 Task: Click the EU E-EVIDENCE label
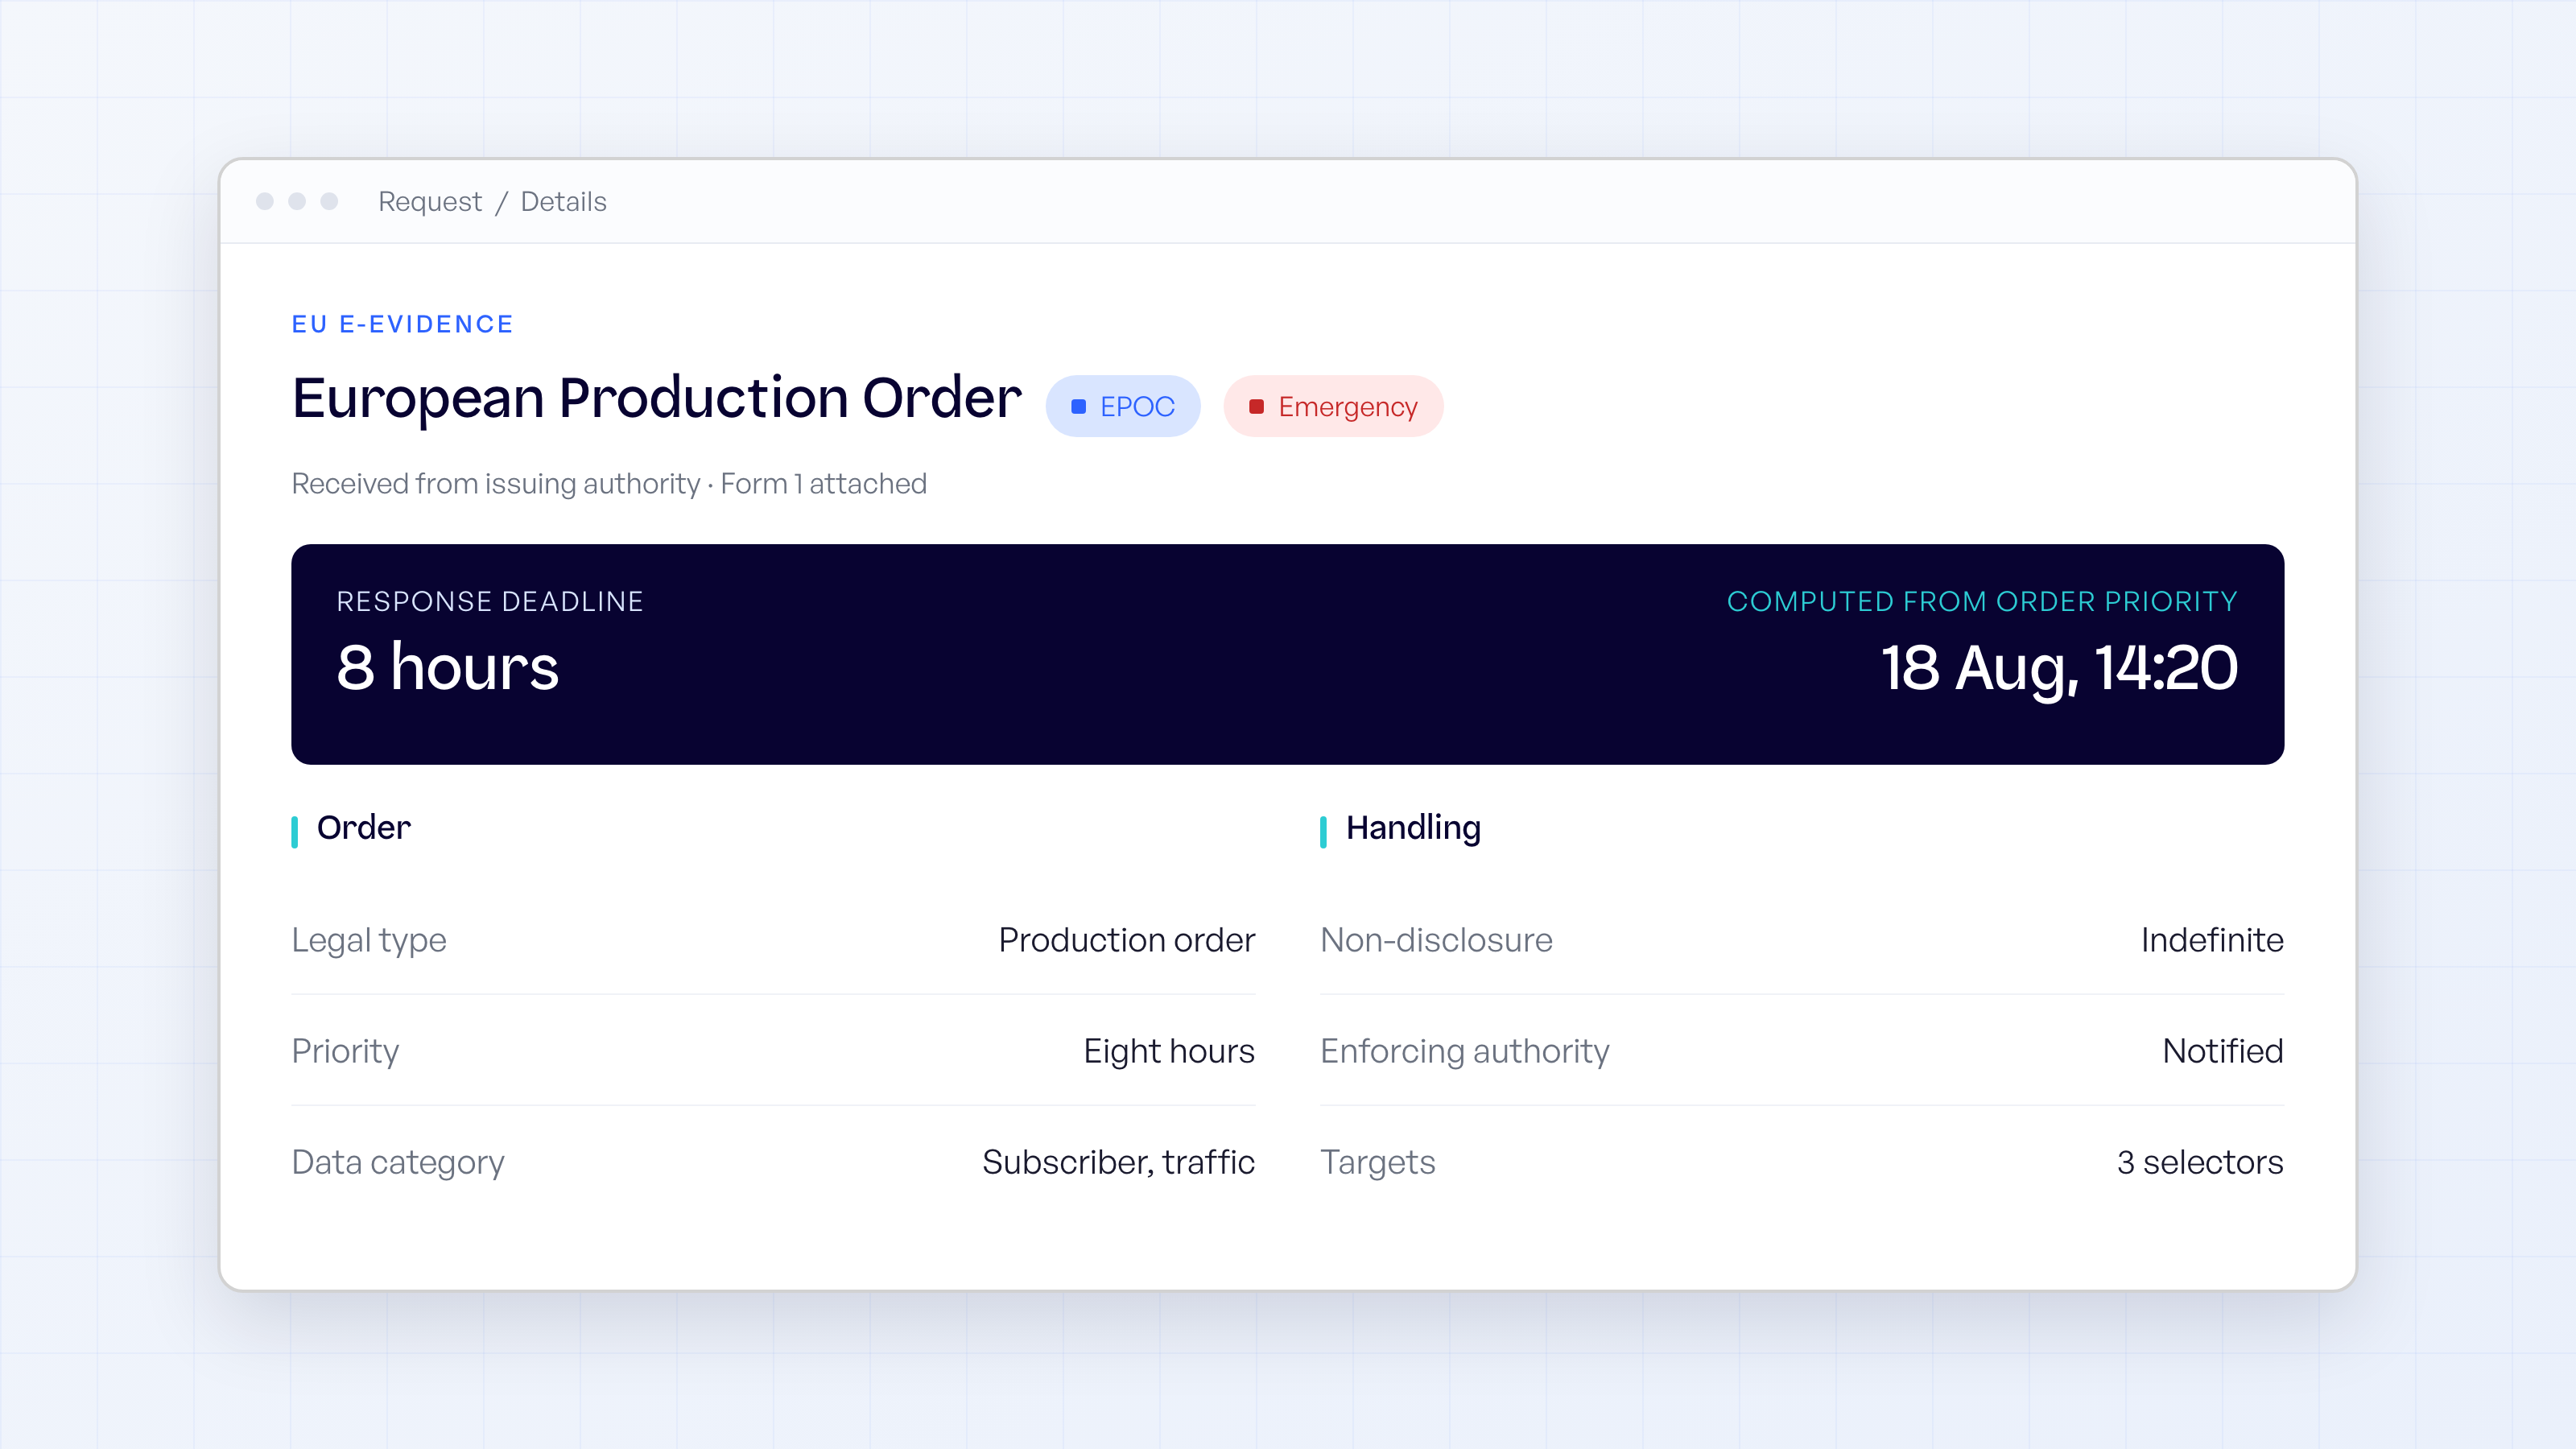tap(402, 324)
